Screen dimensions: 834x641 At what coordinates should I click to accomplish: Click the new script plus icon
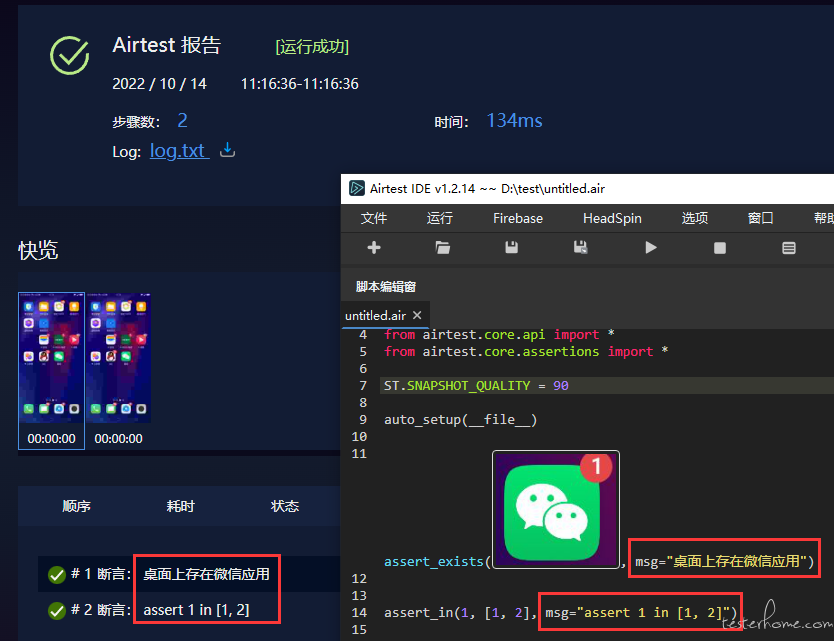374,247
